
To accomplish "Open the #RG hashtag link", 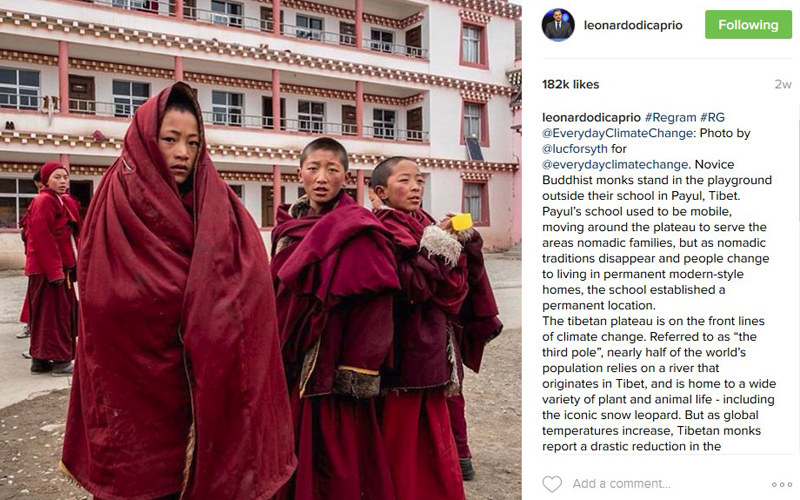I will pyautogui.click(x=712, y=117).
